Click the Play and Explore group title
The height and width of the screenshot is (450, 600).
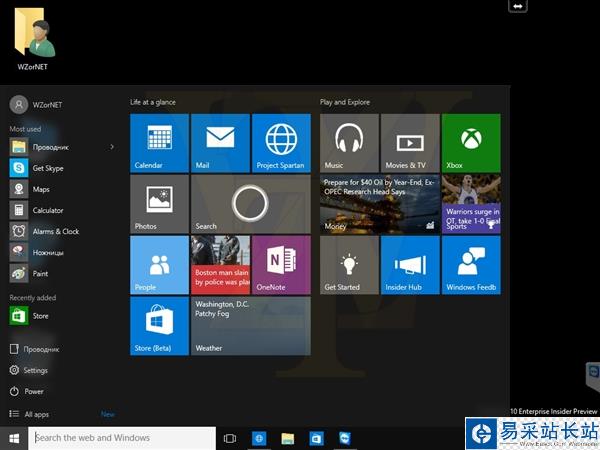345,102
